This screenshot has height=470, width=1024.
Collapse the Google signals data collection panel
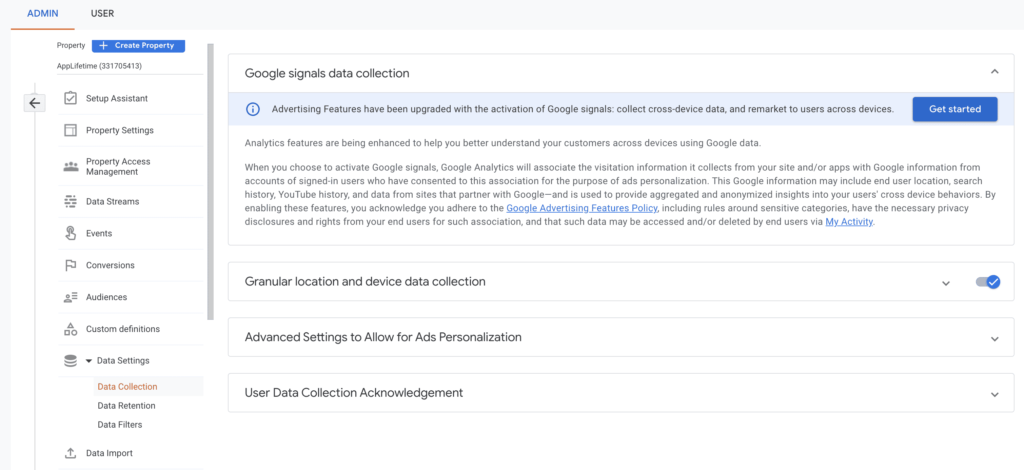pyautogui.click(x=994, y=72)
